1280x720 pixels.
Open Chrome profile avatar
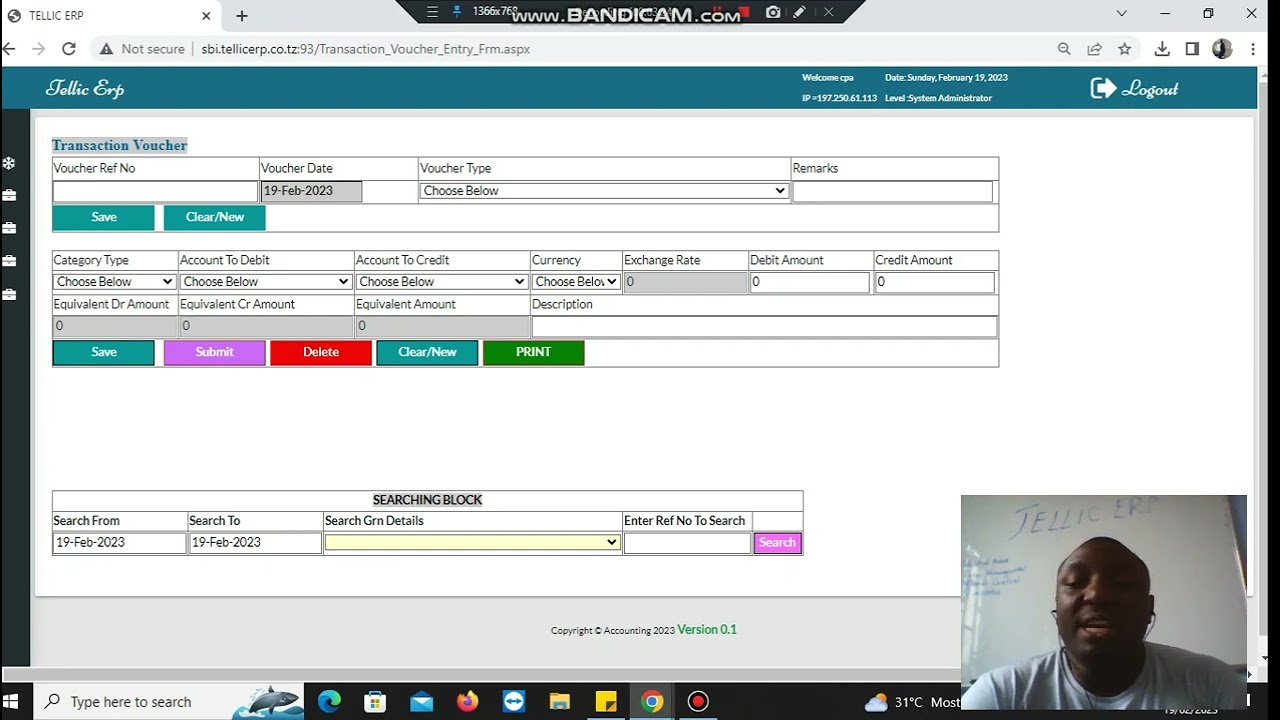1222,49
